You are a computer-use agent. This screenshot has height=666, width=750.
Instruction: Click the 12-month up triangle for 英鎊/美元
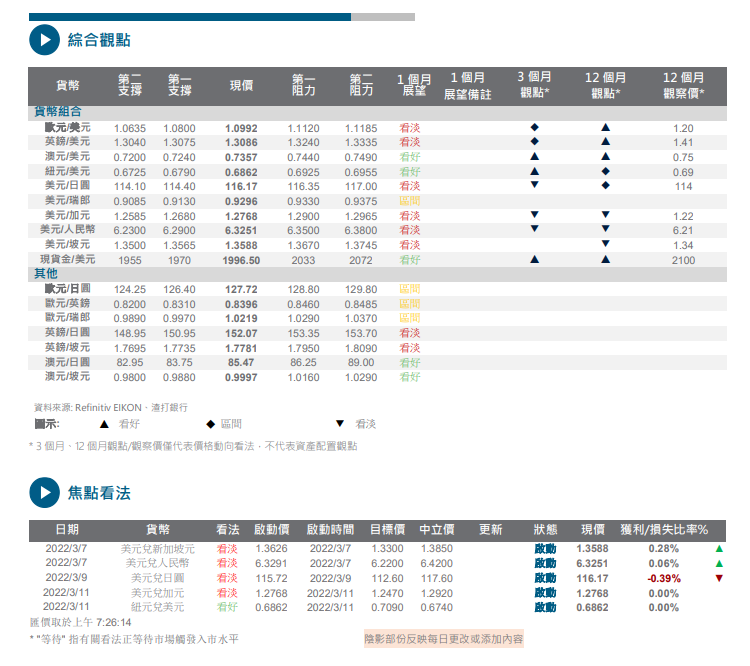pos(606,141)
